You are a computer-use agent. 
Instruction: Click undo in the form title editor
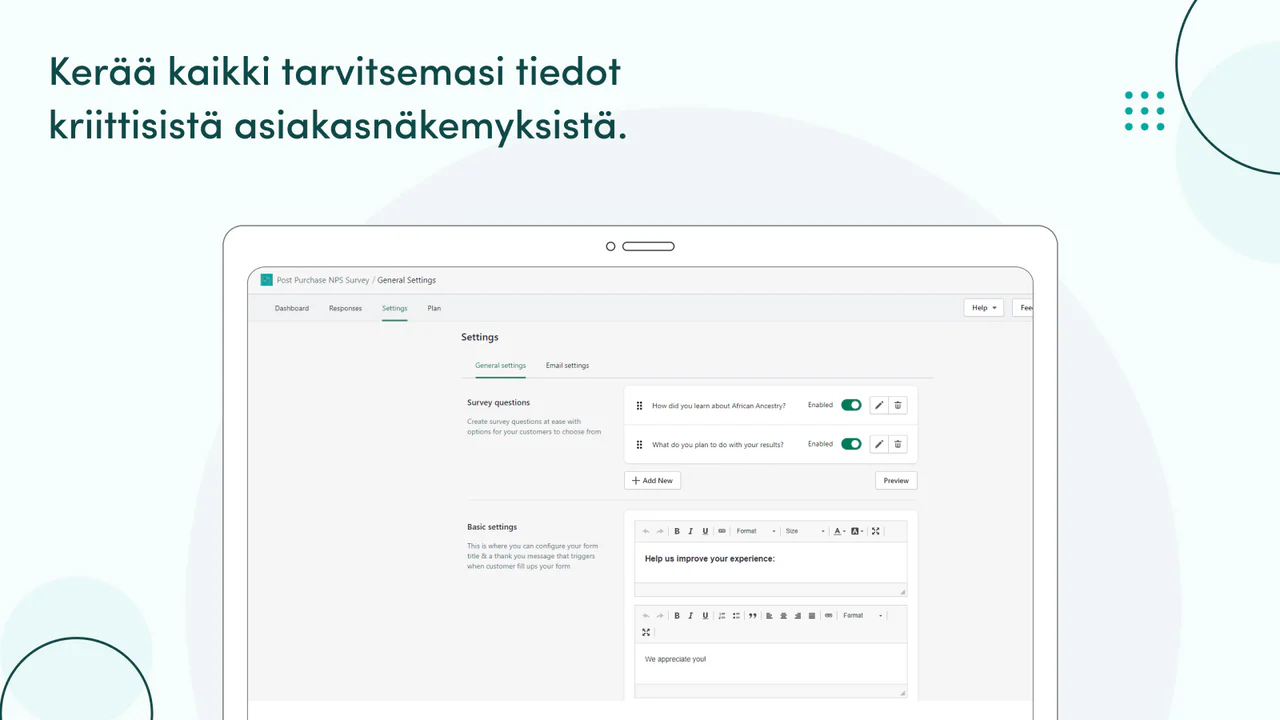pyautogui.click(x=646, y=531)
